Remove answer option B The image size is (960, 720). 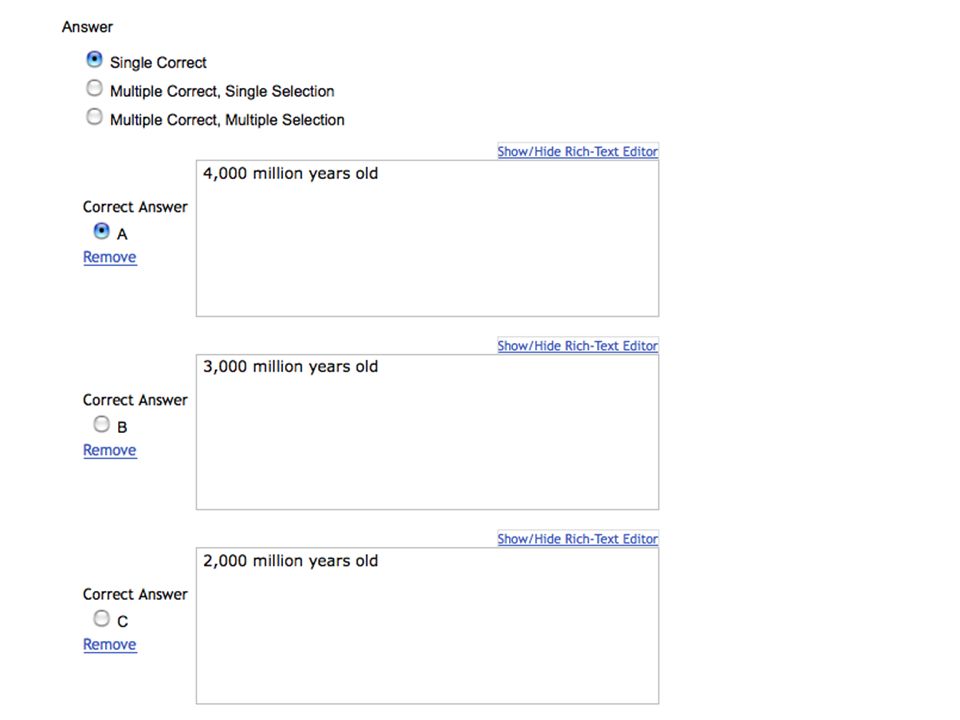click(x=110, y=450)
